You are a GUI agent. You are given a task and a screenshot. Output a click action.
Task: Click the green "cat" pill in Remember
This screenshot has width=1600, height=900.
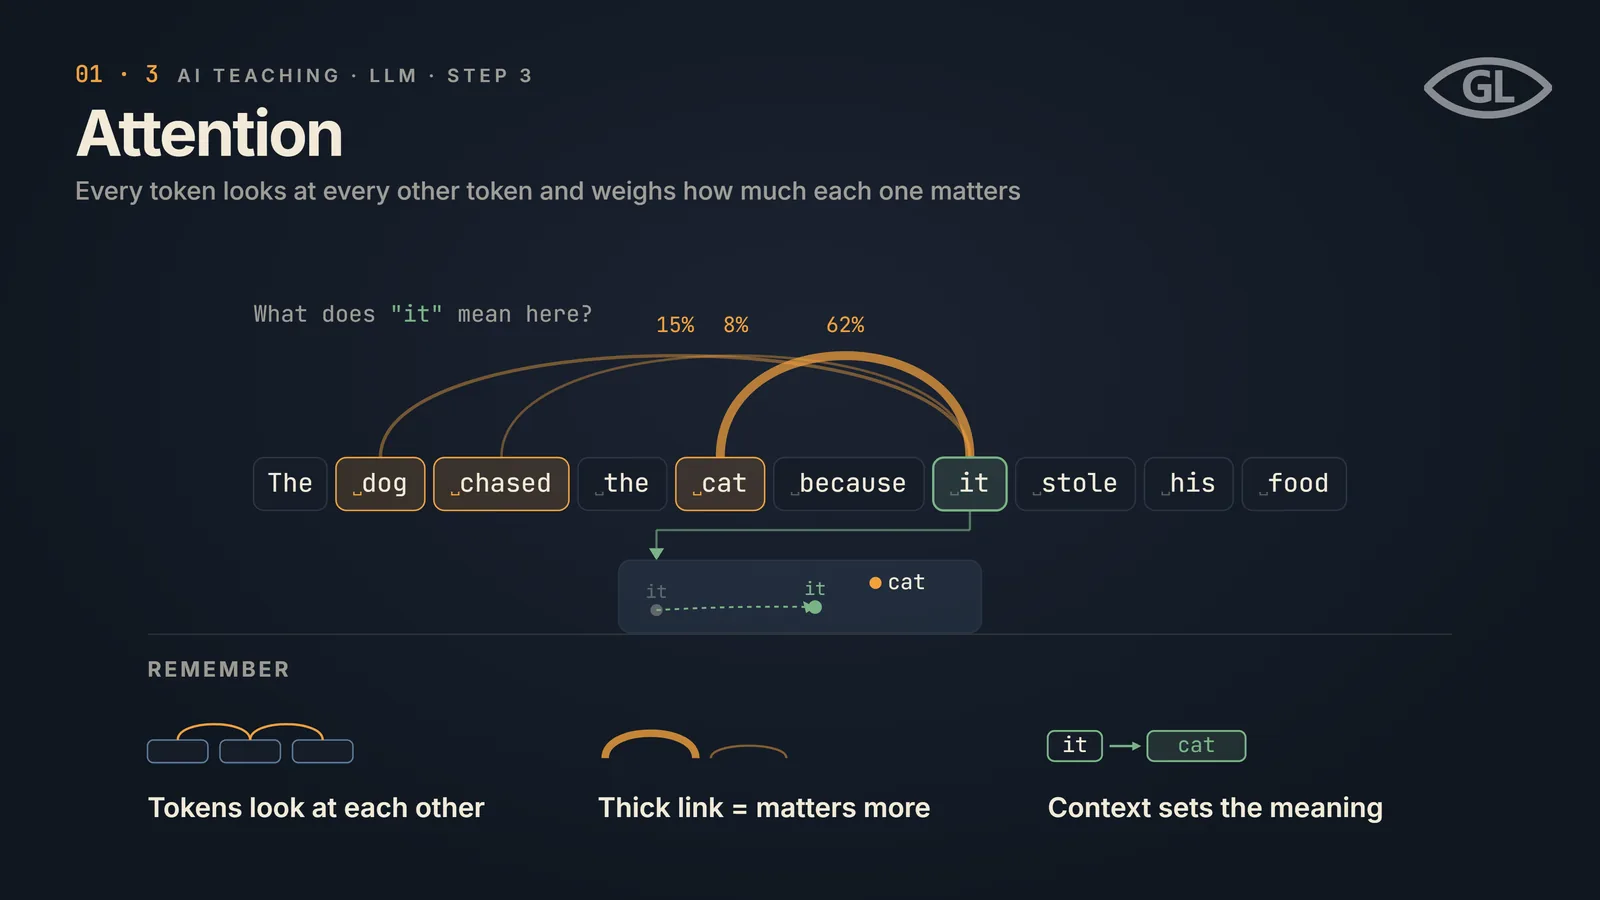(1196, 746)
